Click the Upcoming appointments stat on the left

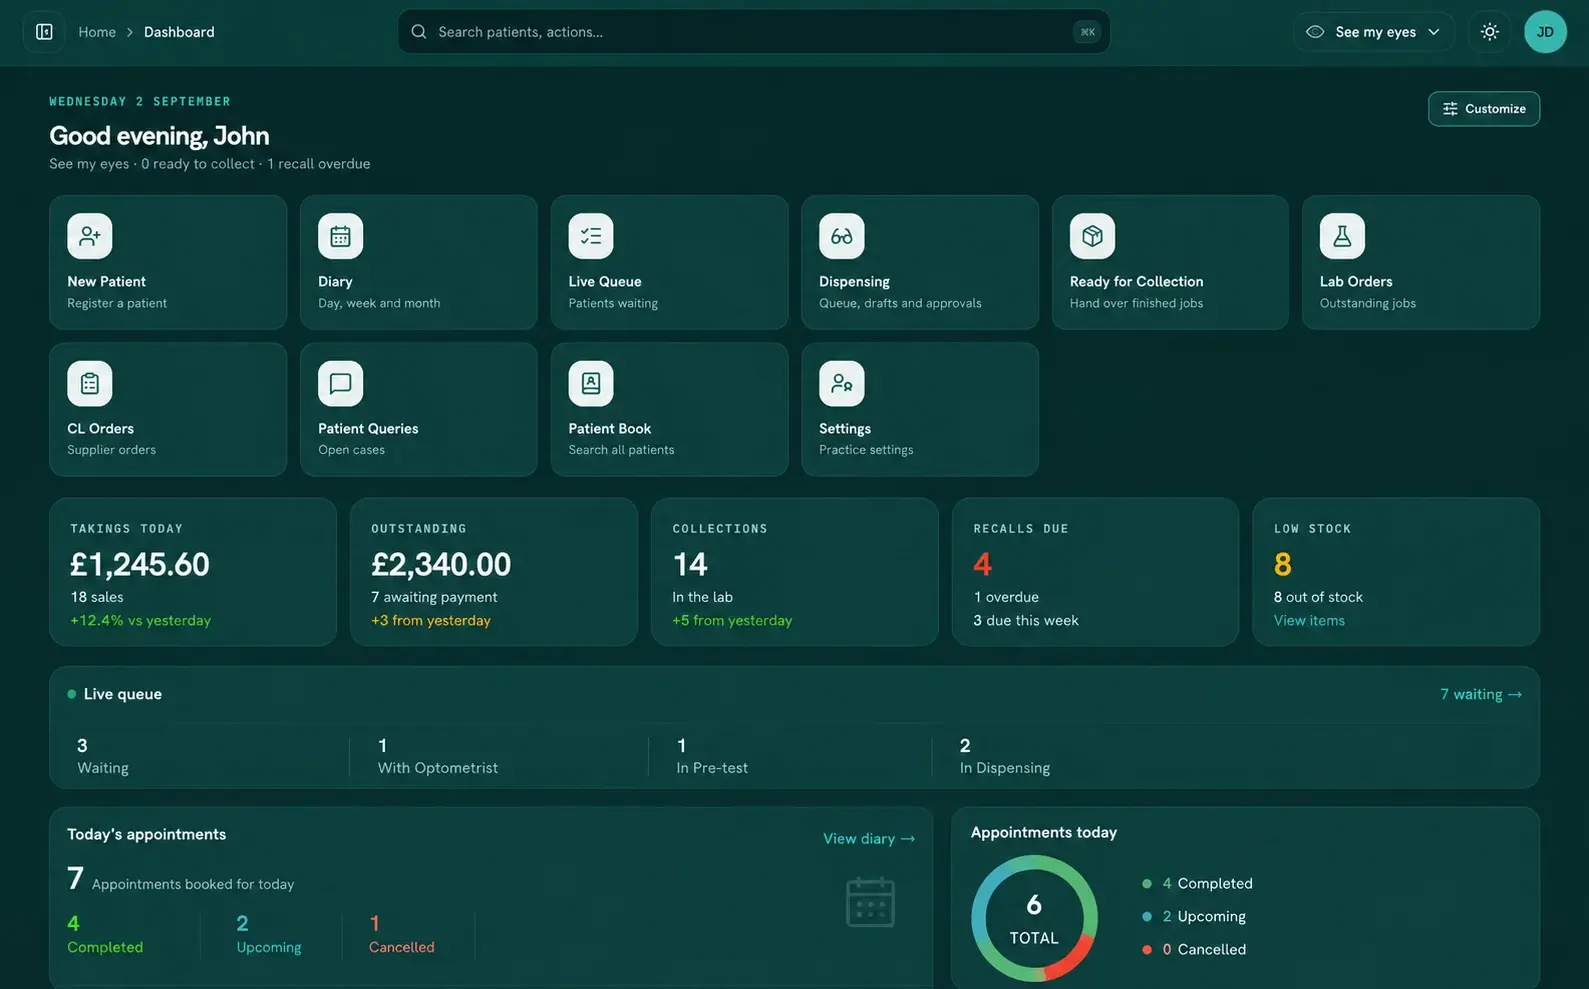click(x=269, y=934)
